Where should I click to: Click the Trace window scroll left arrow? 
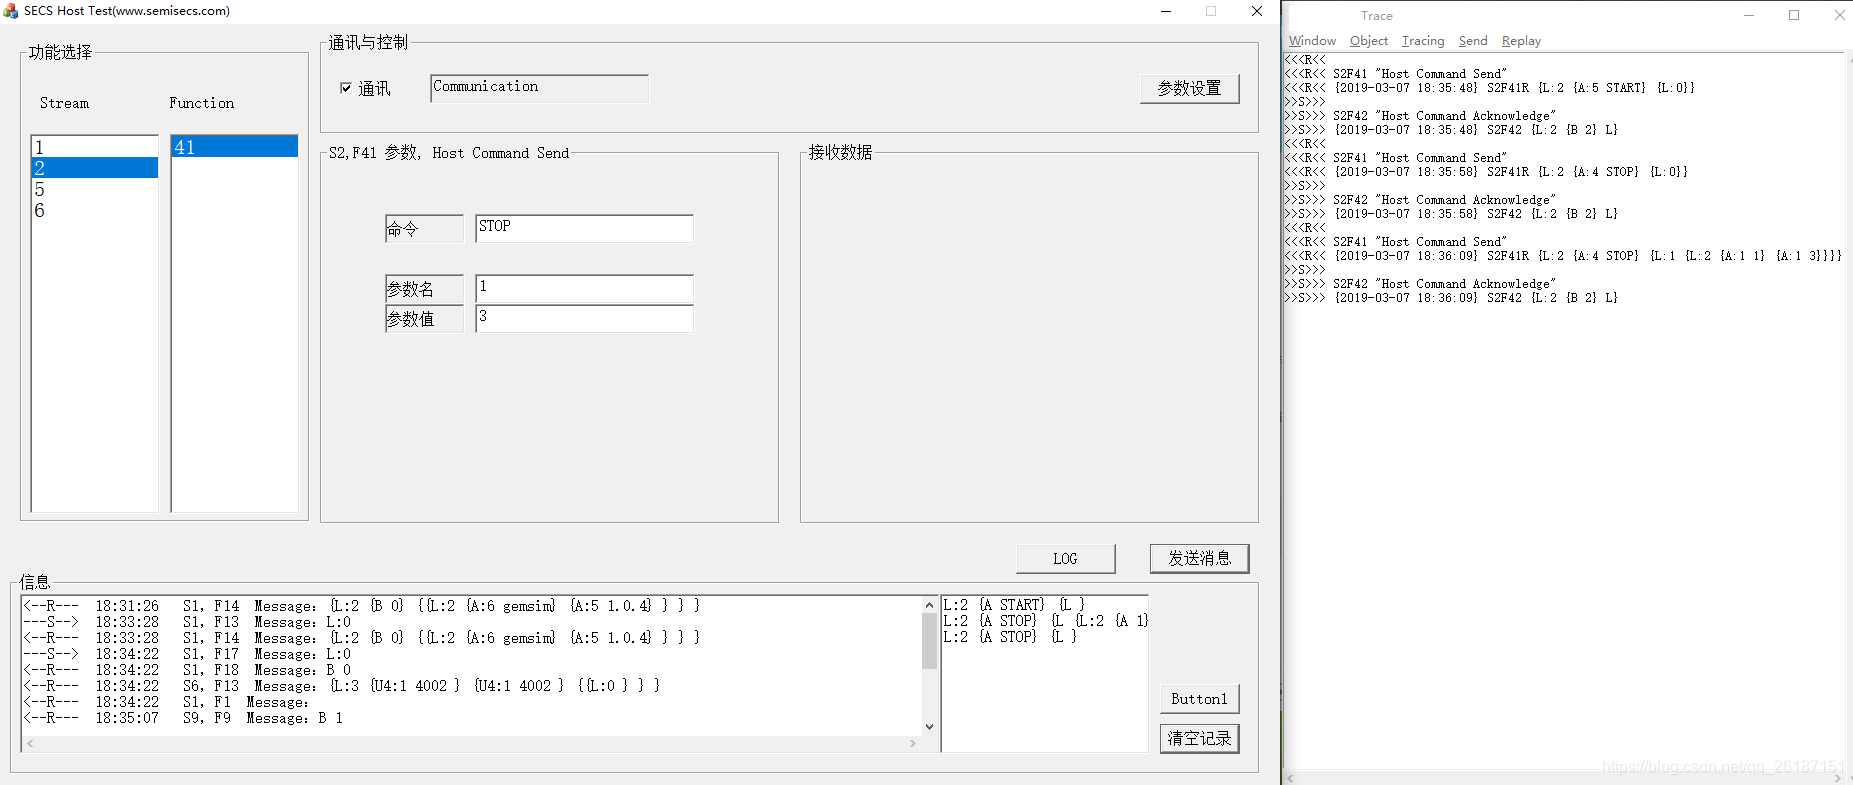click(1291, 778)
